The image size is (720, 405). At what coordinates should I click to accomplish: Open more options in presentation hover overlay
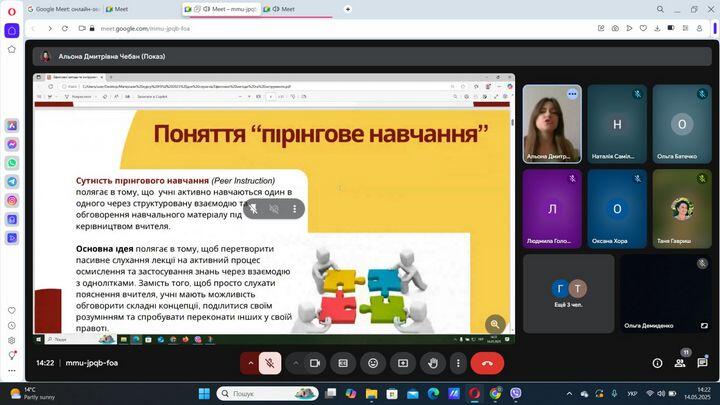[x=294, y=209]
